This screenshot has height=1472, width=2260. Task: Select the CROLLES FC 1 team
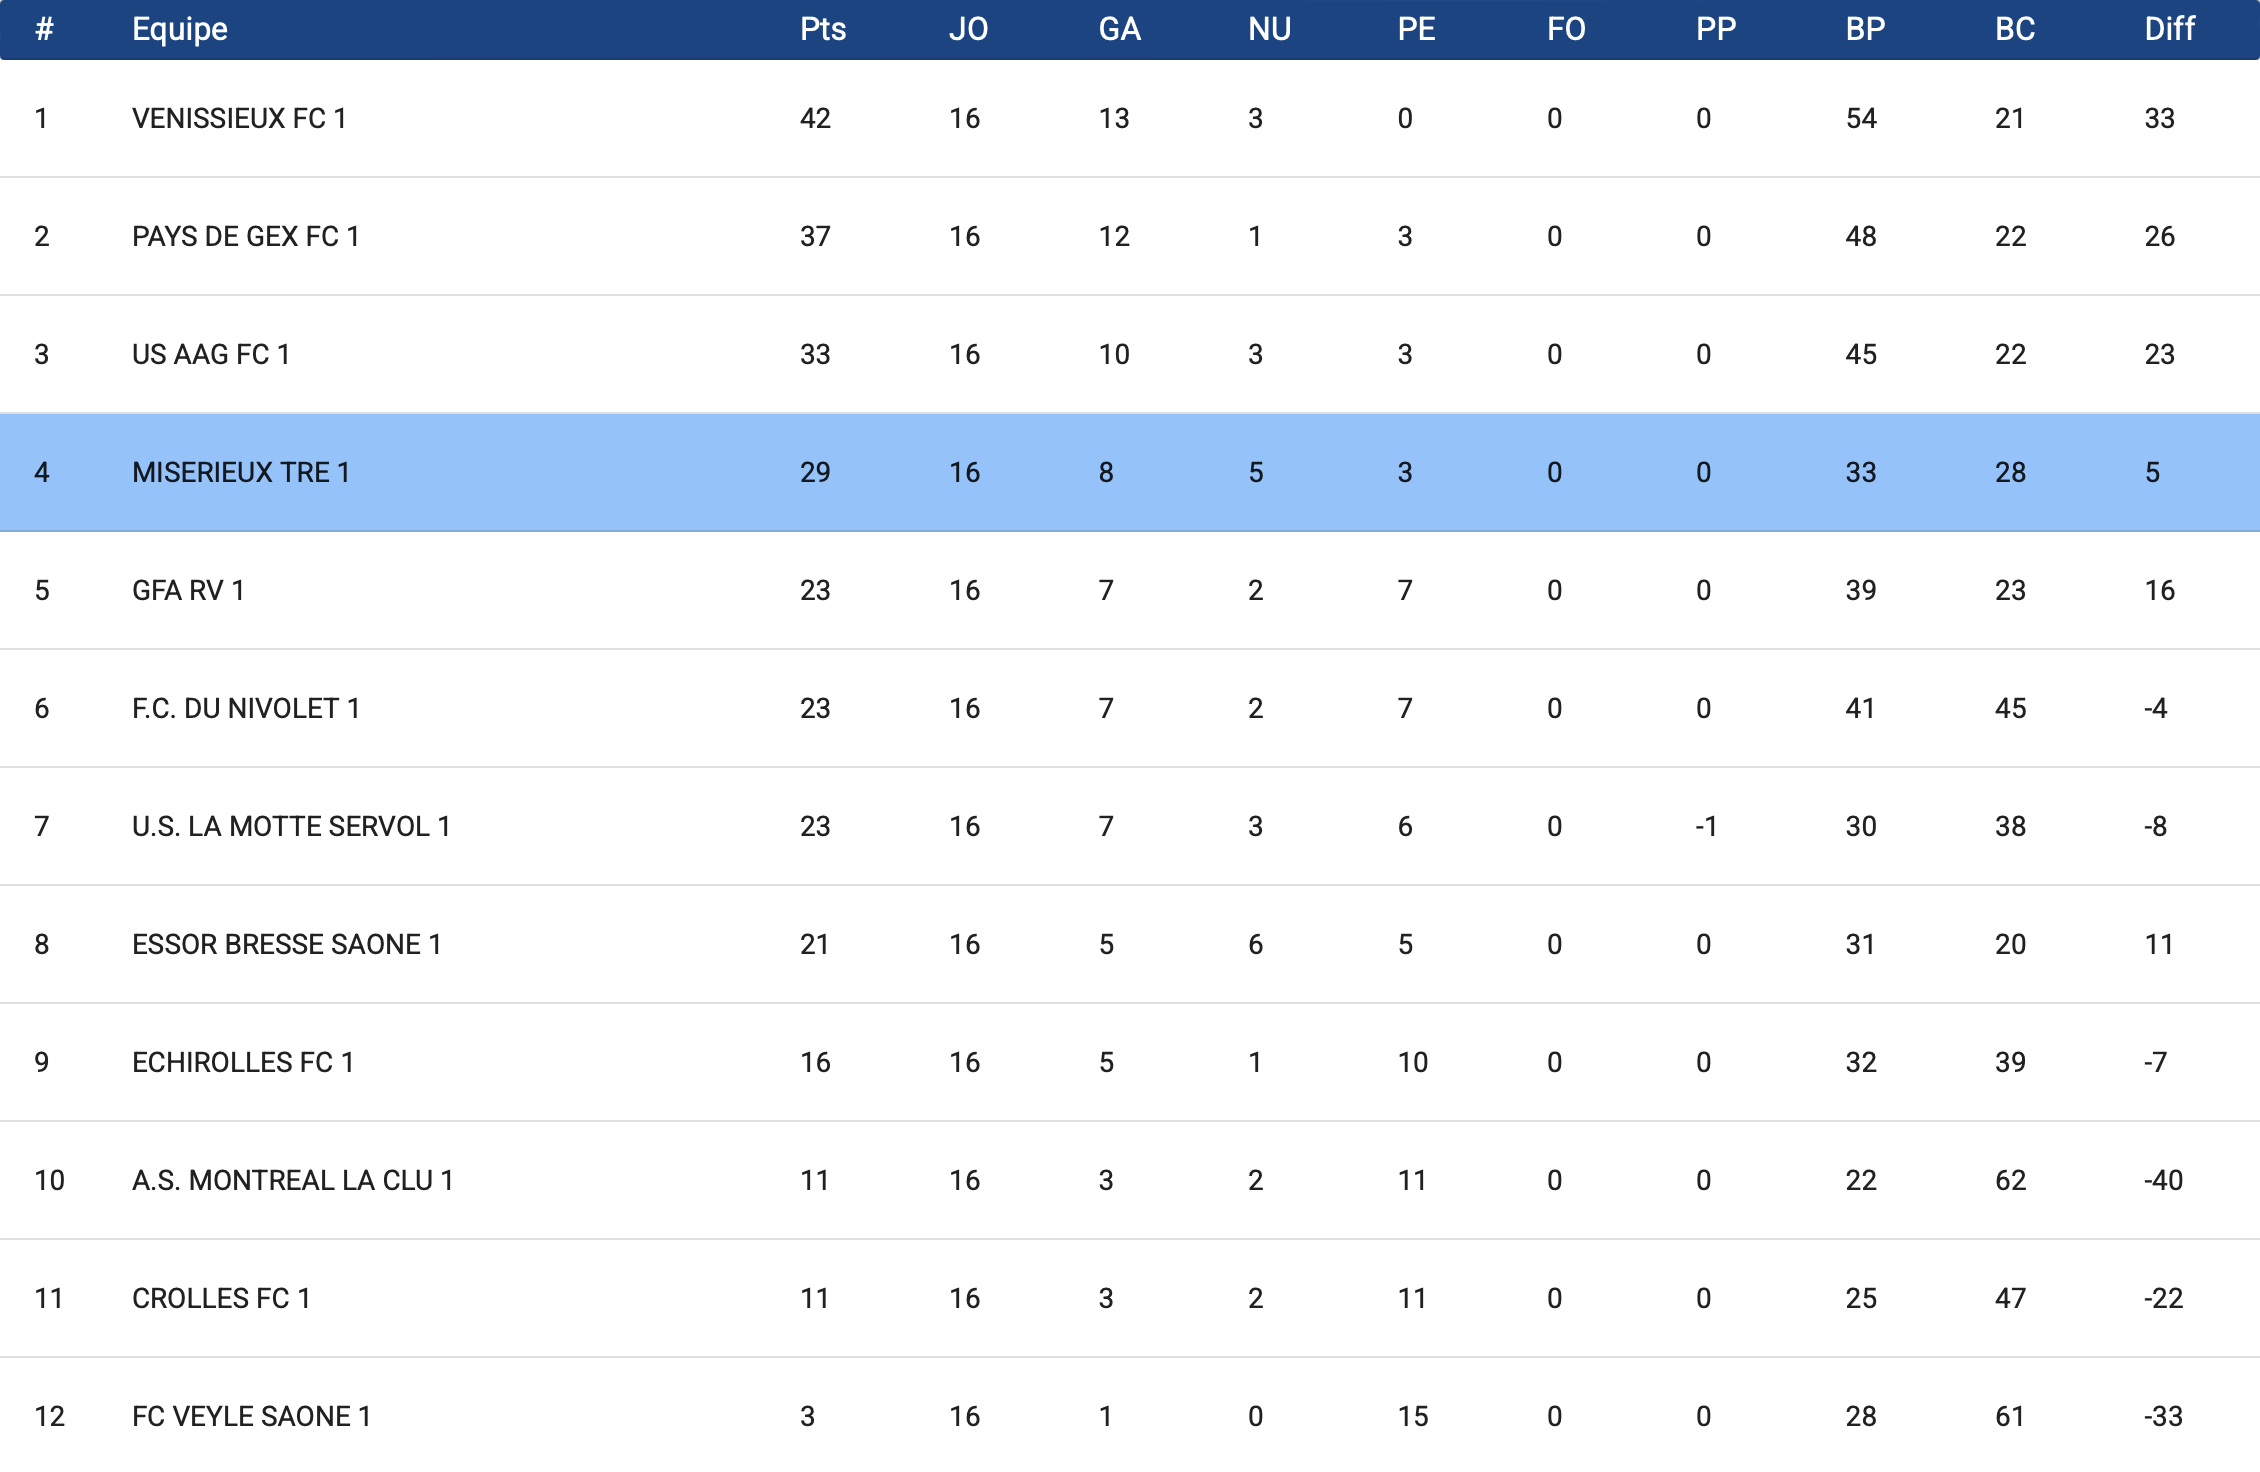point(221,1299)
